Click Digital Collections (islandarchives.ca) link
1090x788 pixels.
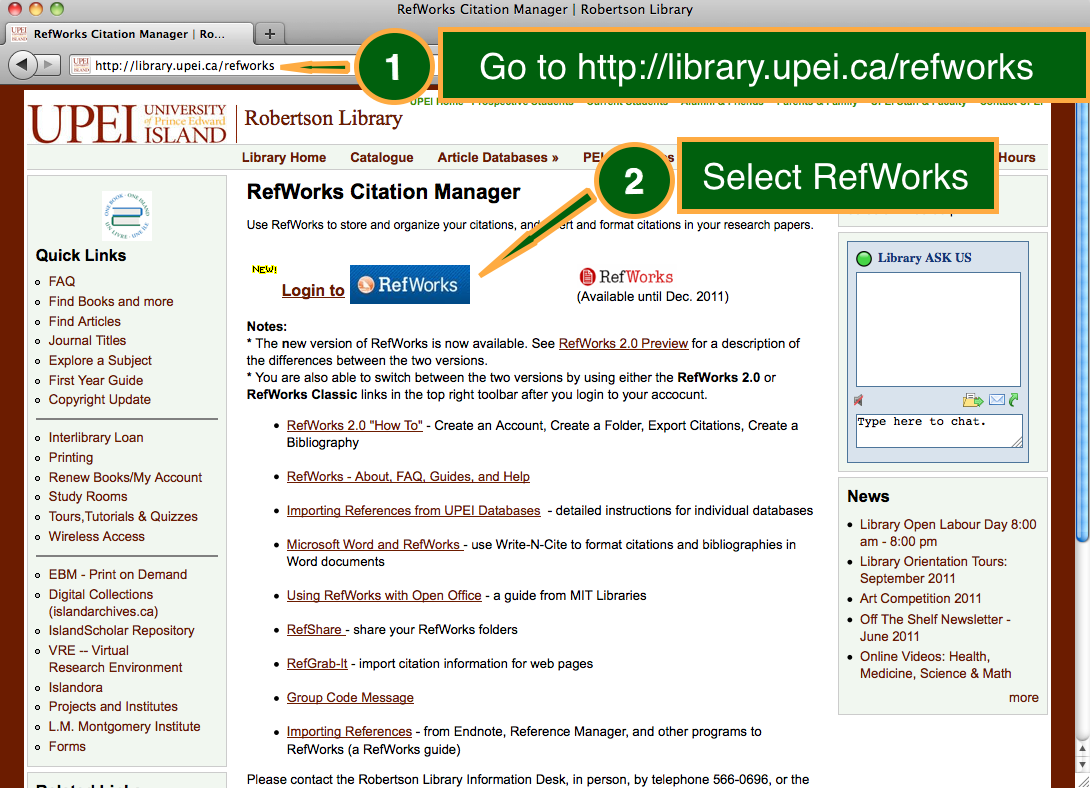pyautogui.click(x=104, y=603)
